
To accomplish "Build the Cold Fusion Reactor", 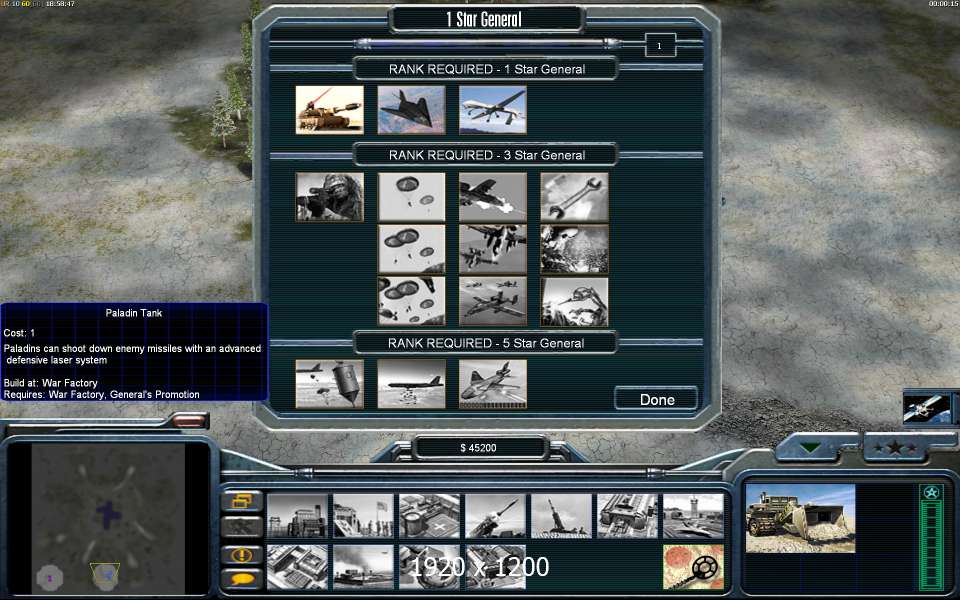I will coord(297,516).
